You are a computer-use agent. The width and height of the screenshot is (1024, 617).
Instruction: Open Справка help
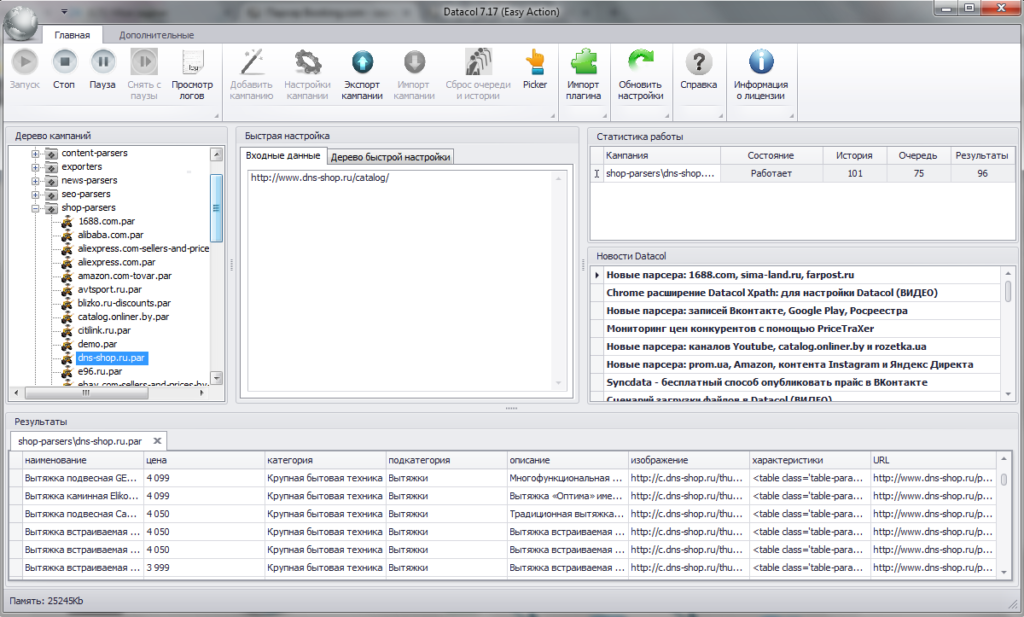pyautogui.click(x=699, y=70)
